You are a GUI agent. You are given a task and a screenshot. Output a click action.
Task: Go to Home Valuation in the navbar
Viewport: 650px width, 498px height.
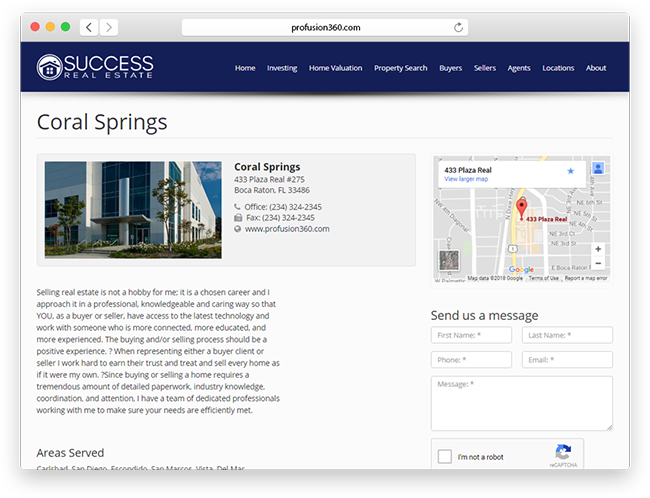click(335, 68)
